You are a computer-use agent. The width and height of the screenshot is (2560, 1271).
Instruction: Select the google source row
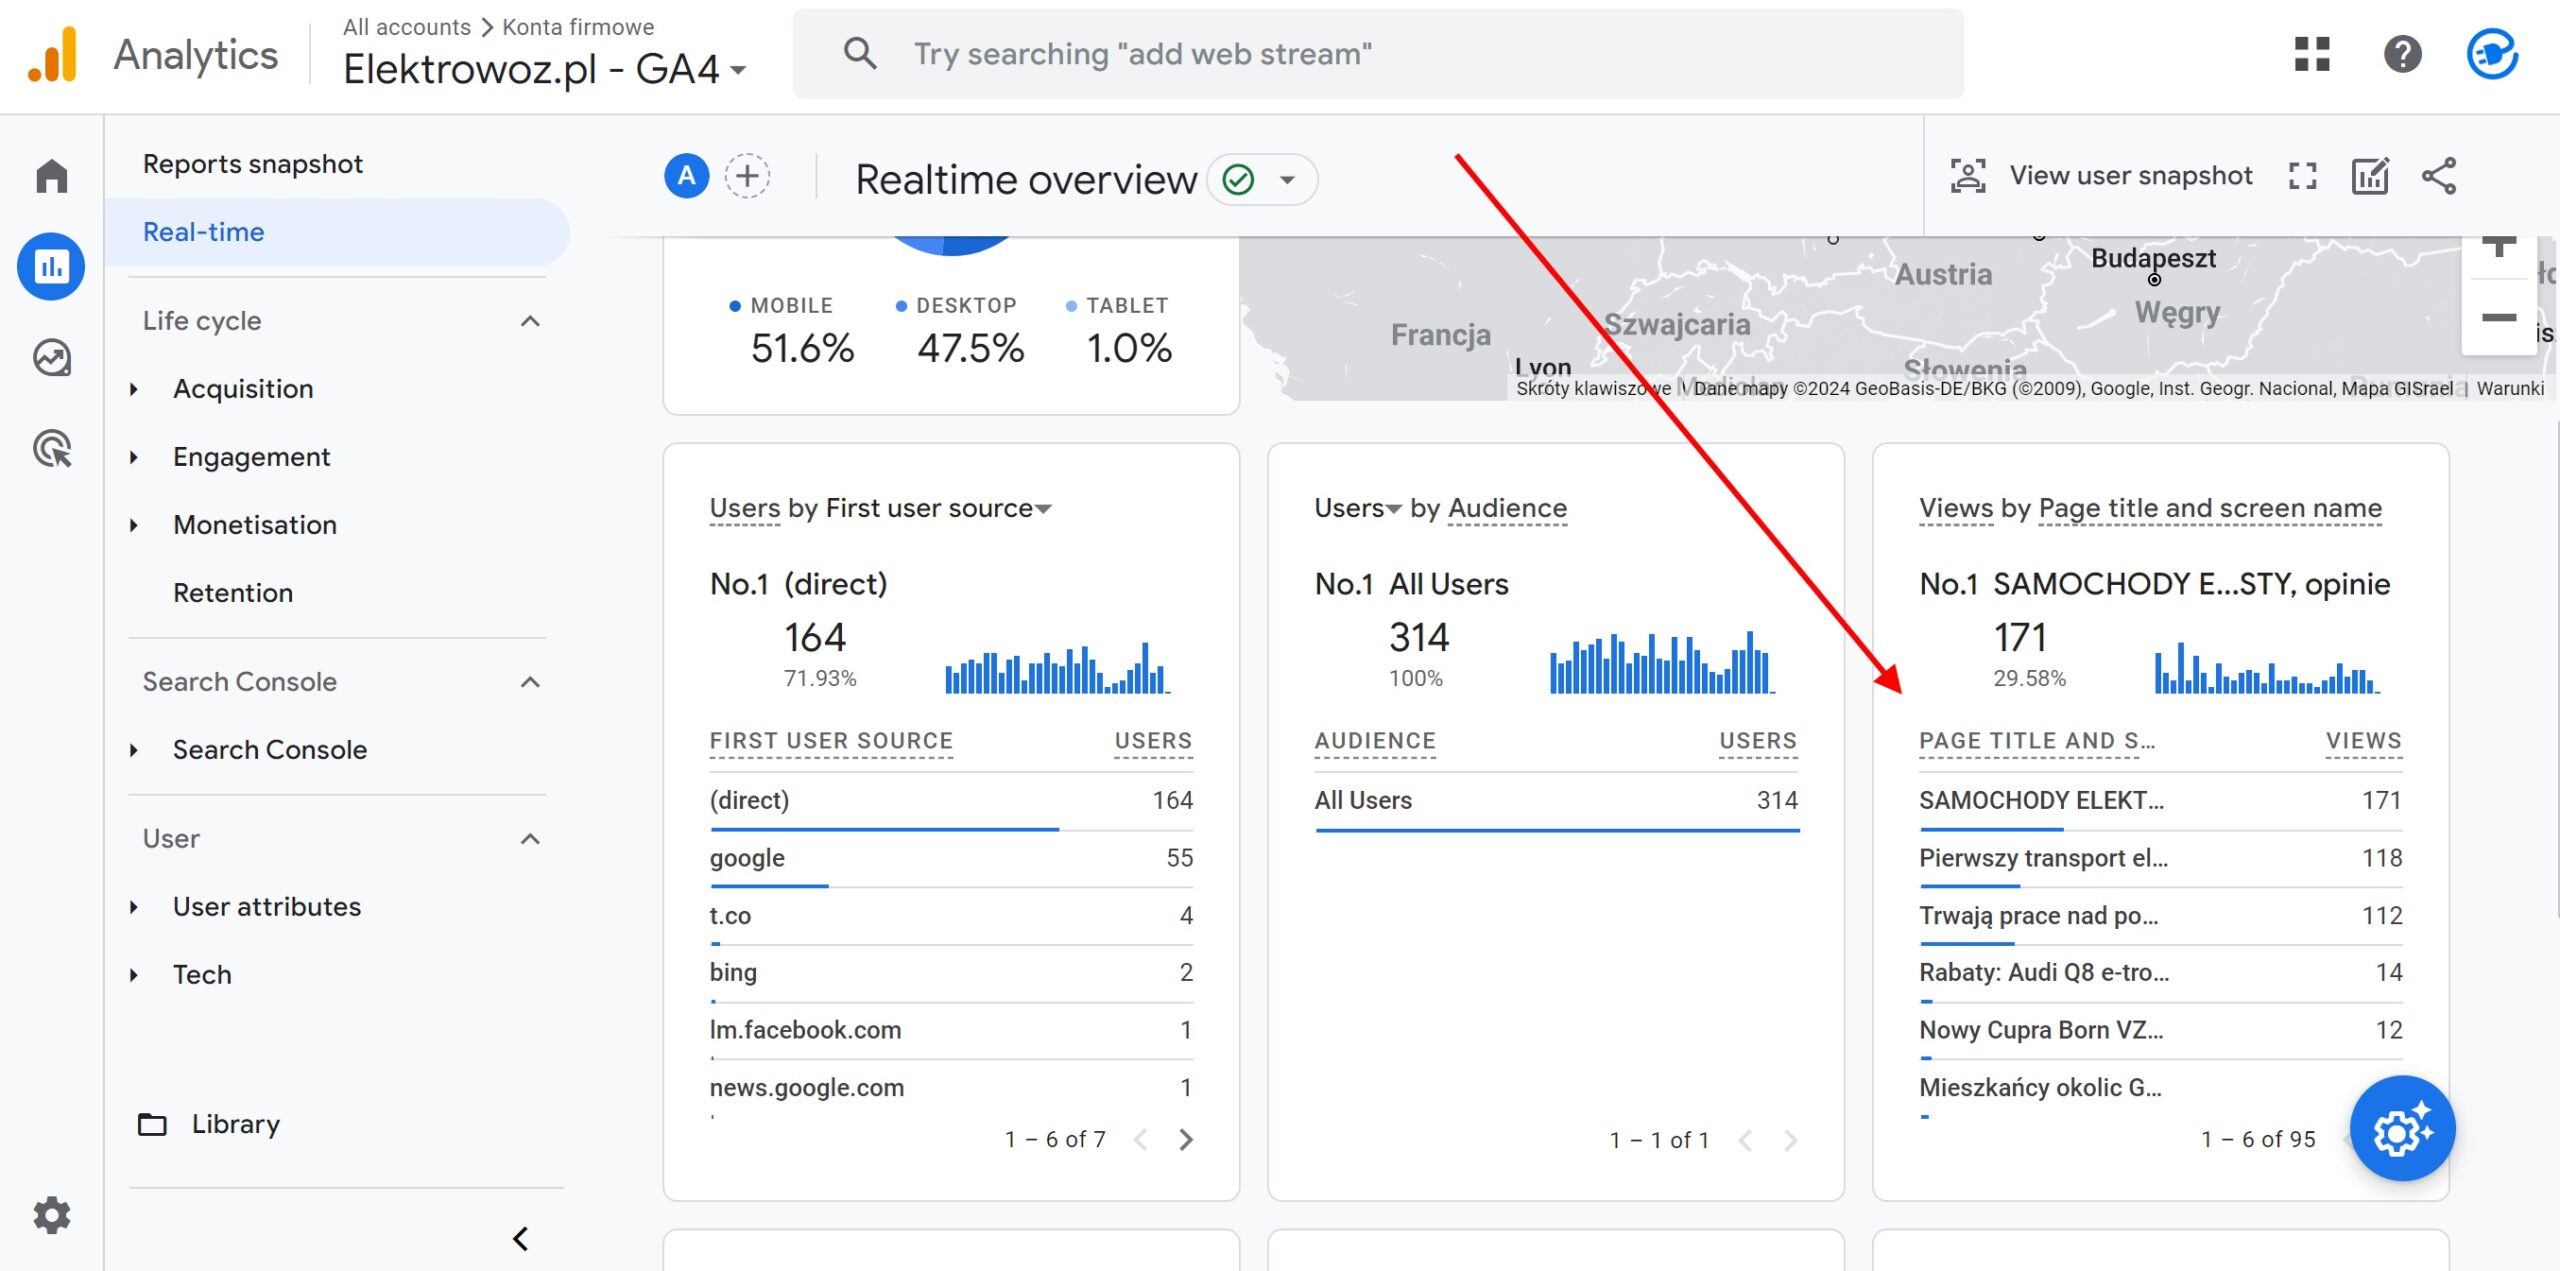click(951, 858)
